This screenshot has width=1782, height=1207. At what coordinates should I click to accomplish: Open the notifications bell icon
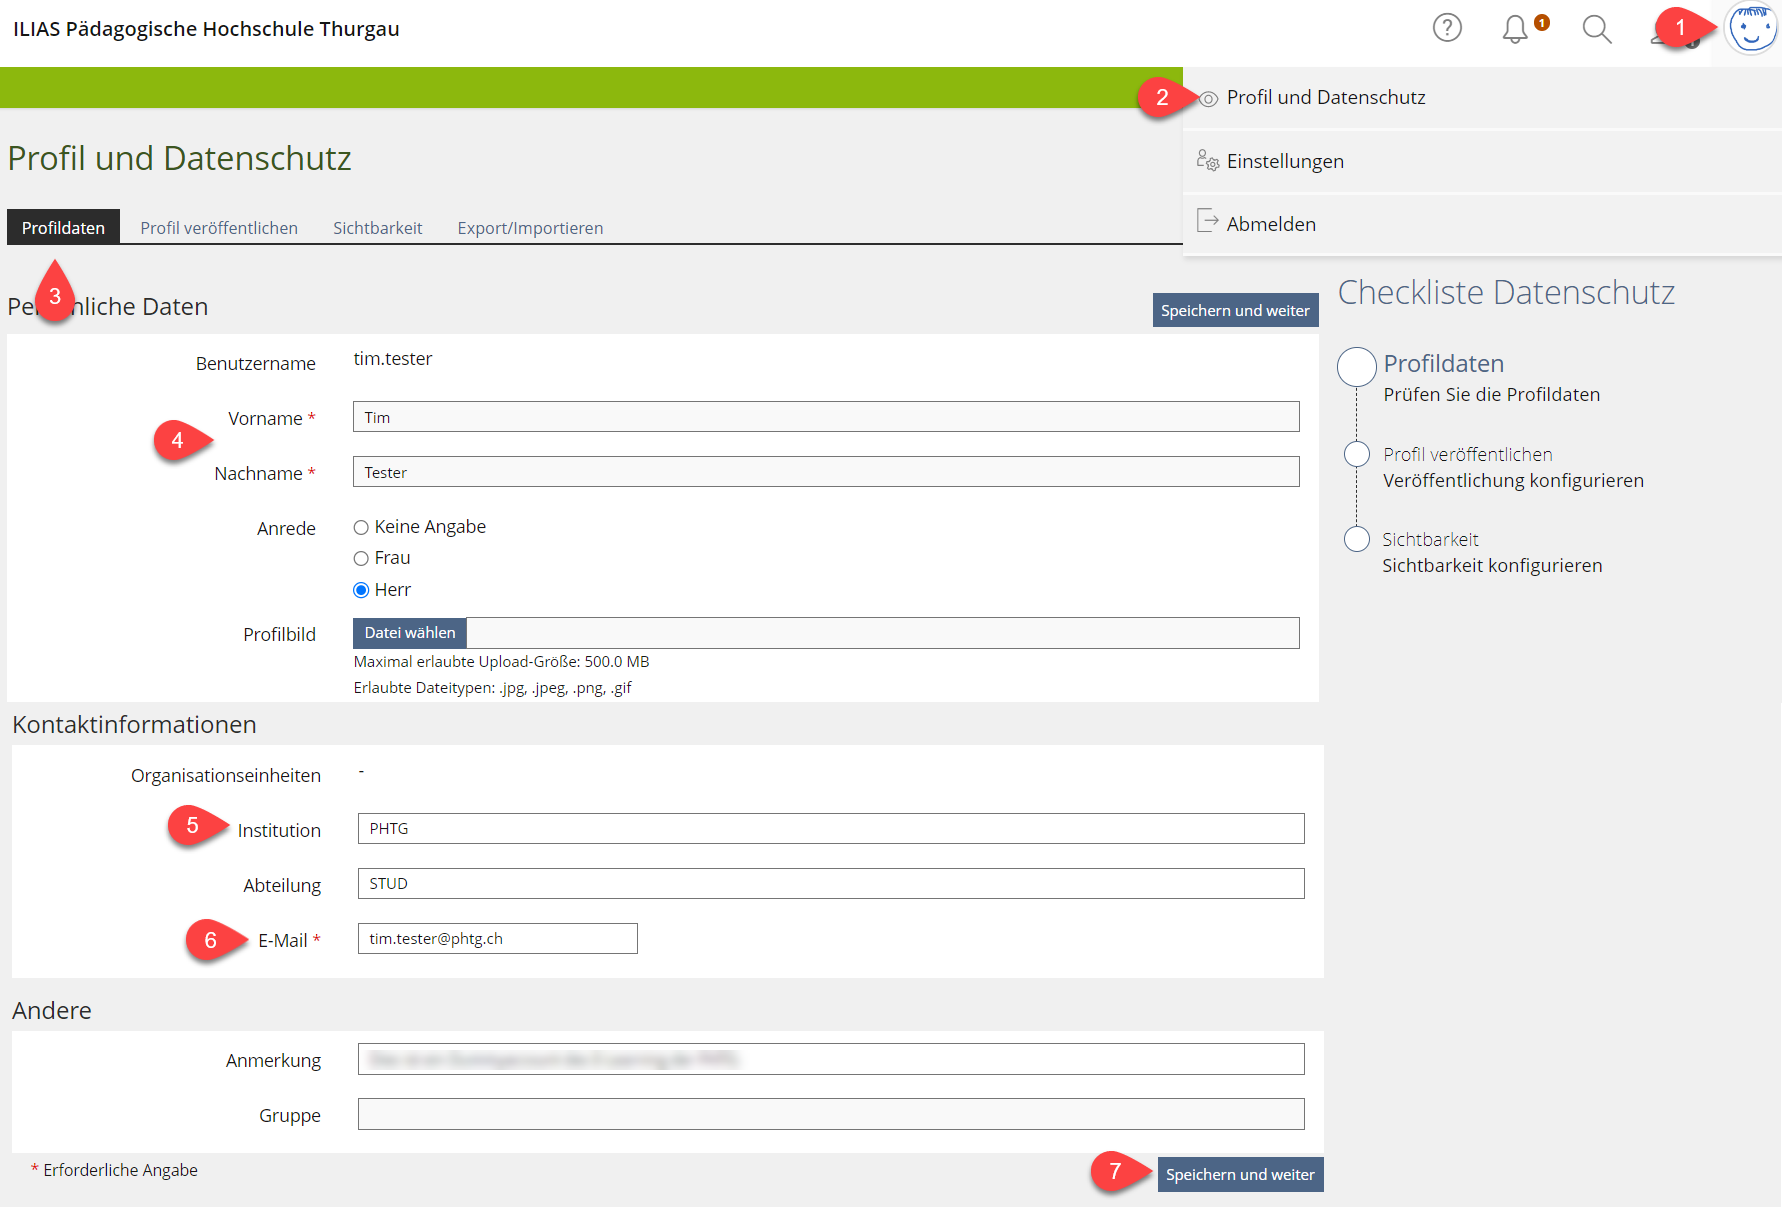(1515, 29)
